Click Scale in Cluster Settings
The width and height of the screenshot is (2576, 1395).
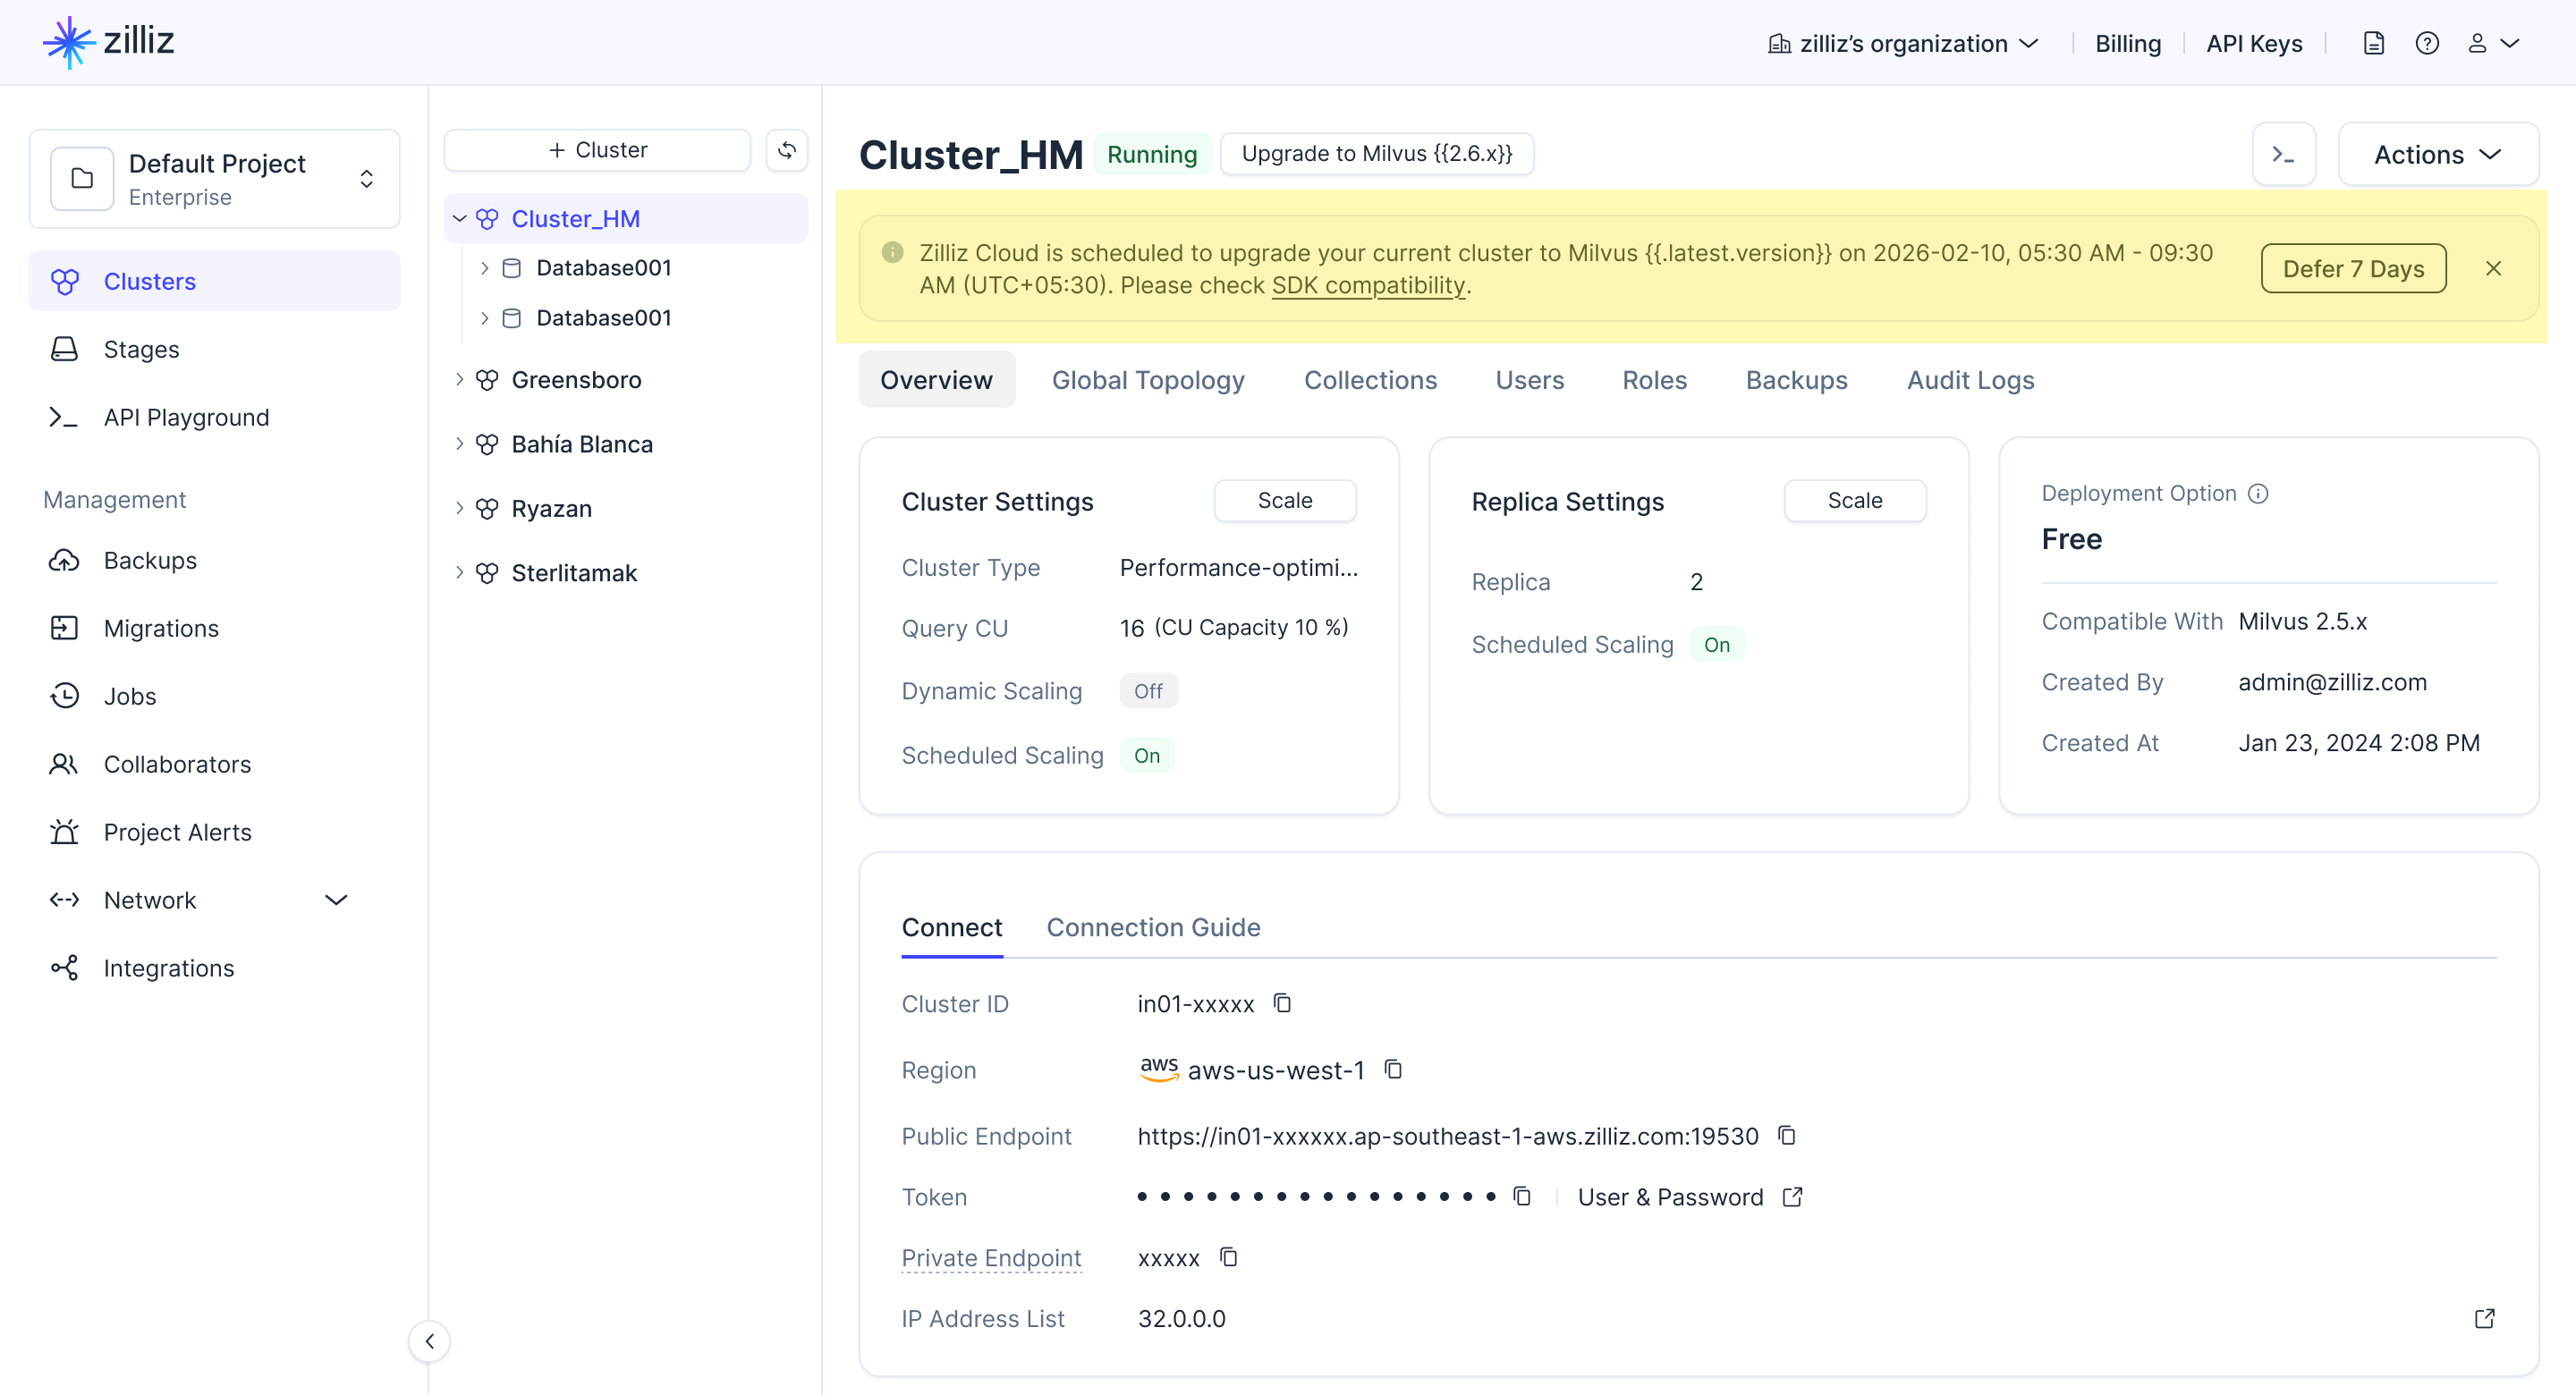(1285, 500)
